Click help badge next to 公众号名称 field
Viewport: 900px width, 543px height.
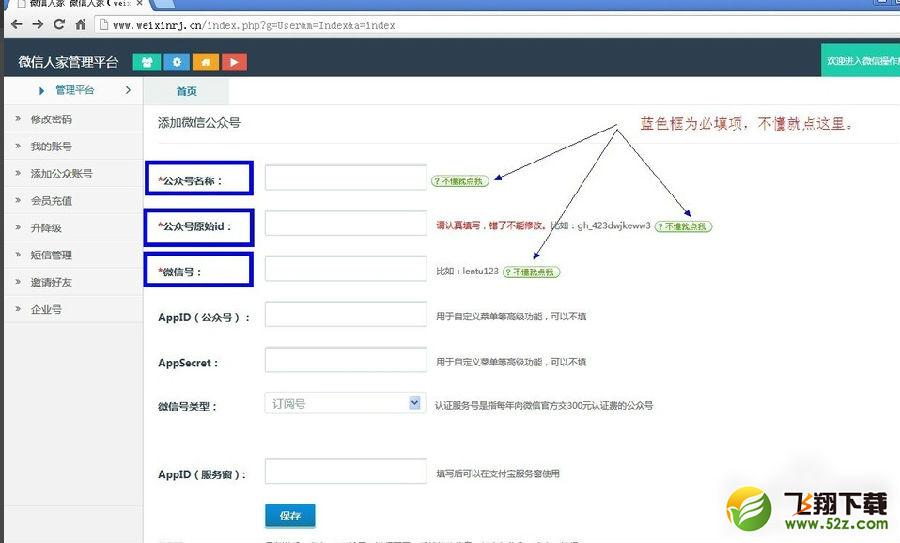pyautogui.click(x=460, y=181)
